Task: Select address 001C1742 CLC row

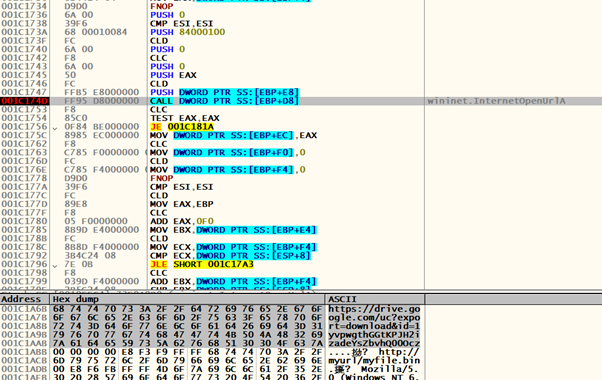Action: click(x=24, y=58)
